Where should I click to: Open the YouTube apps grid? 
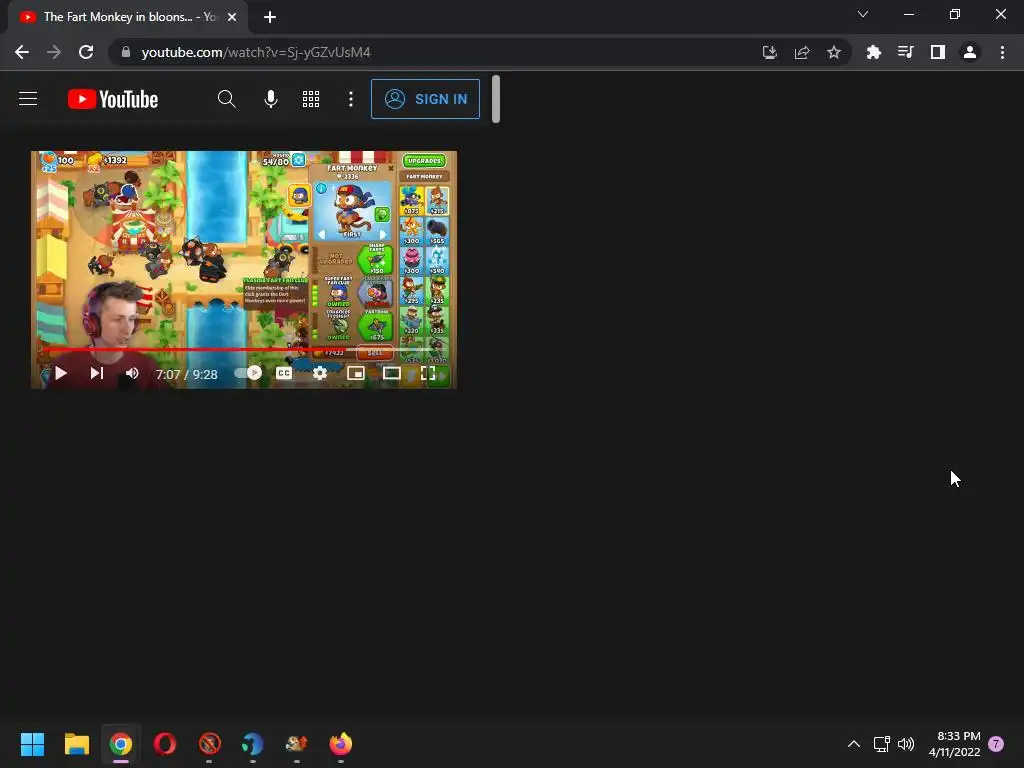pos(311,99)
